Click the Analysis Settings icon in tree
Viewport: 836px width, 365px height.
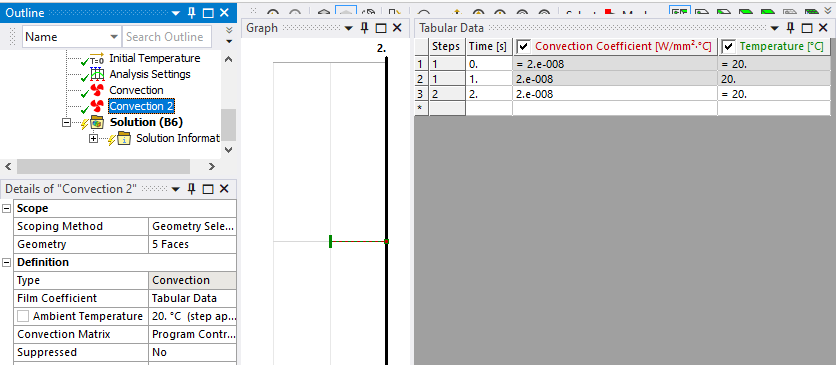click(x=97, y=74)
